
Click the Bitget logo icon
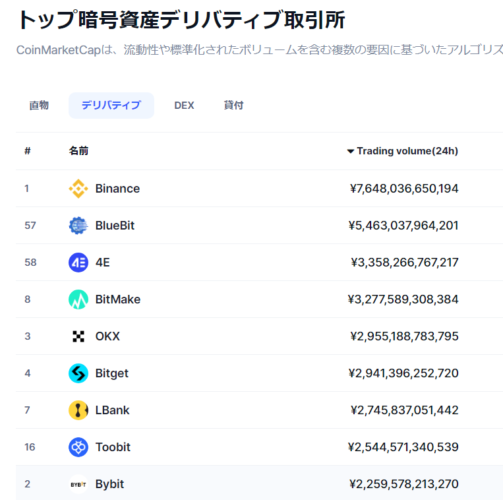tap(78, 373)
